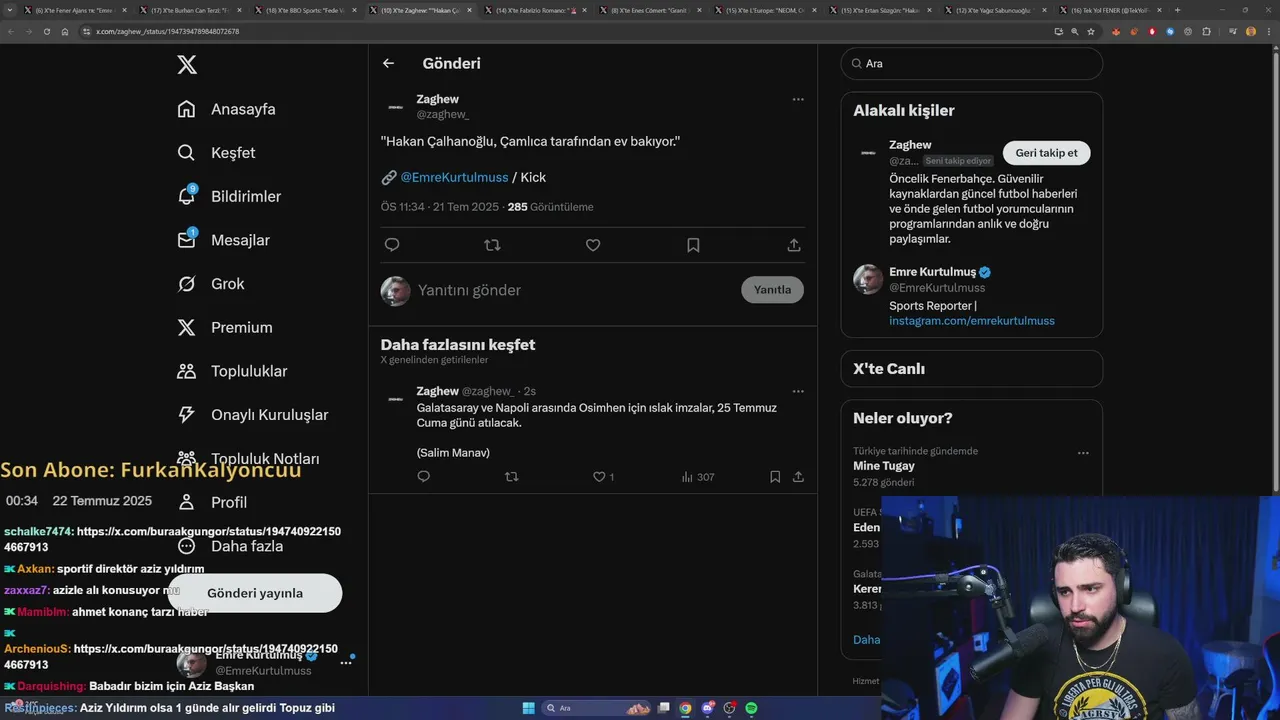Expand Daha fazla menu in sidebar

[230, 546]
